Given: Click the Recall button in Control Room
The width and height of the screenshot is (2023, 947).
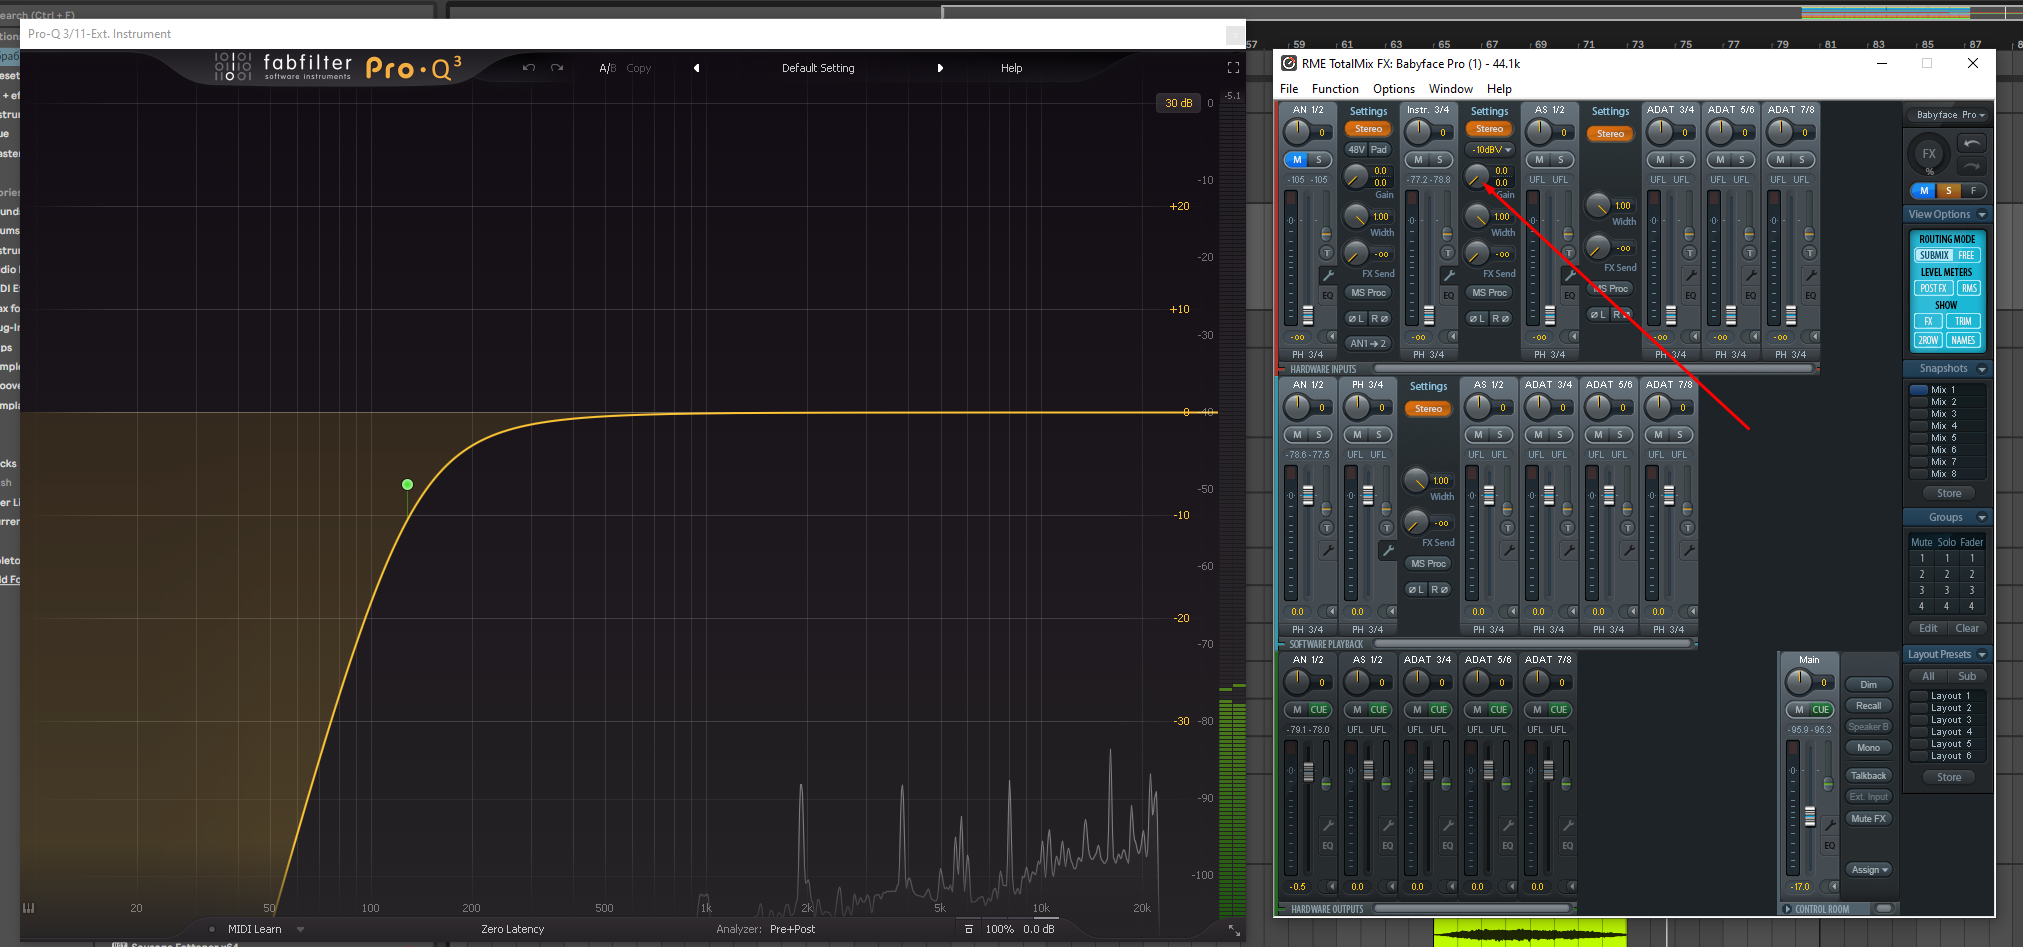Looking at the screenshot, I should click(x=1868, y=706).
